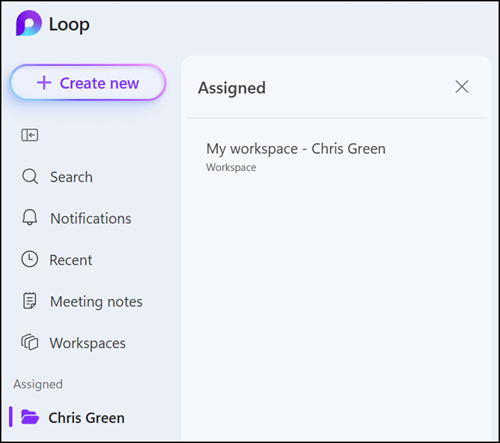Open the Recent label in the sidebar
500x443 pixels.
click(x=71, y=260)
